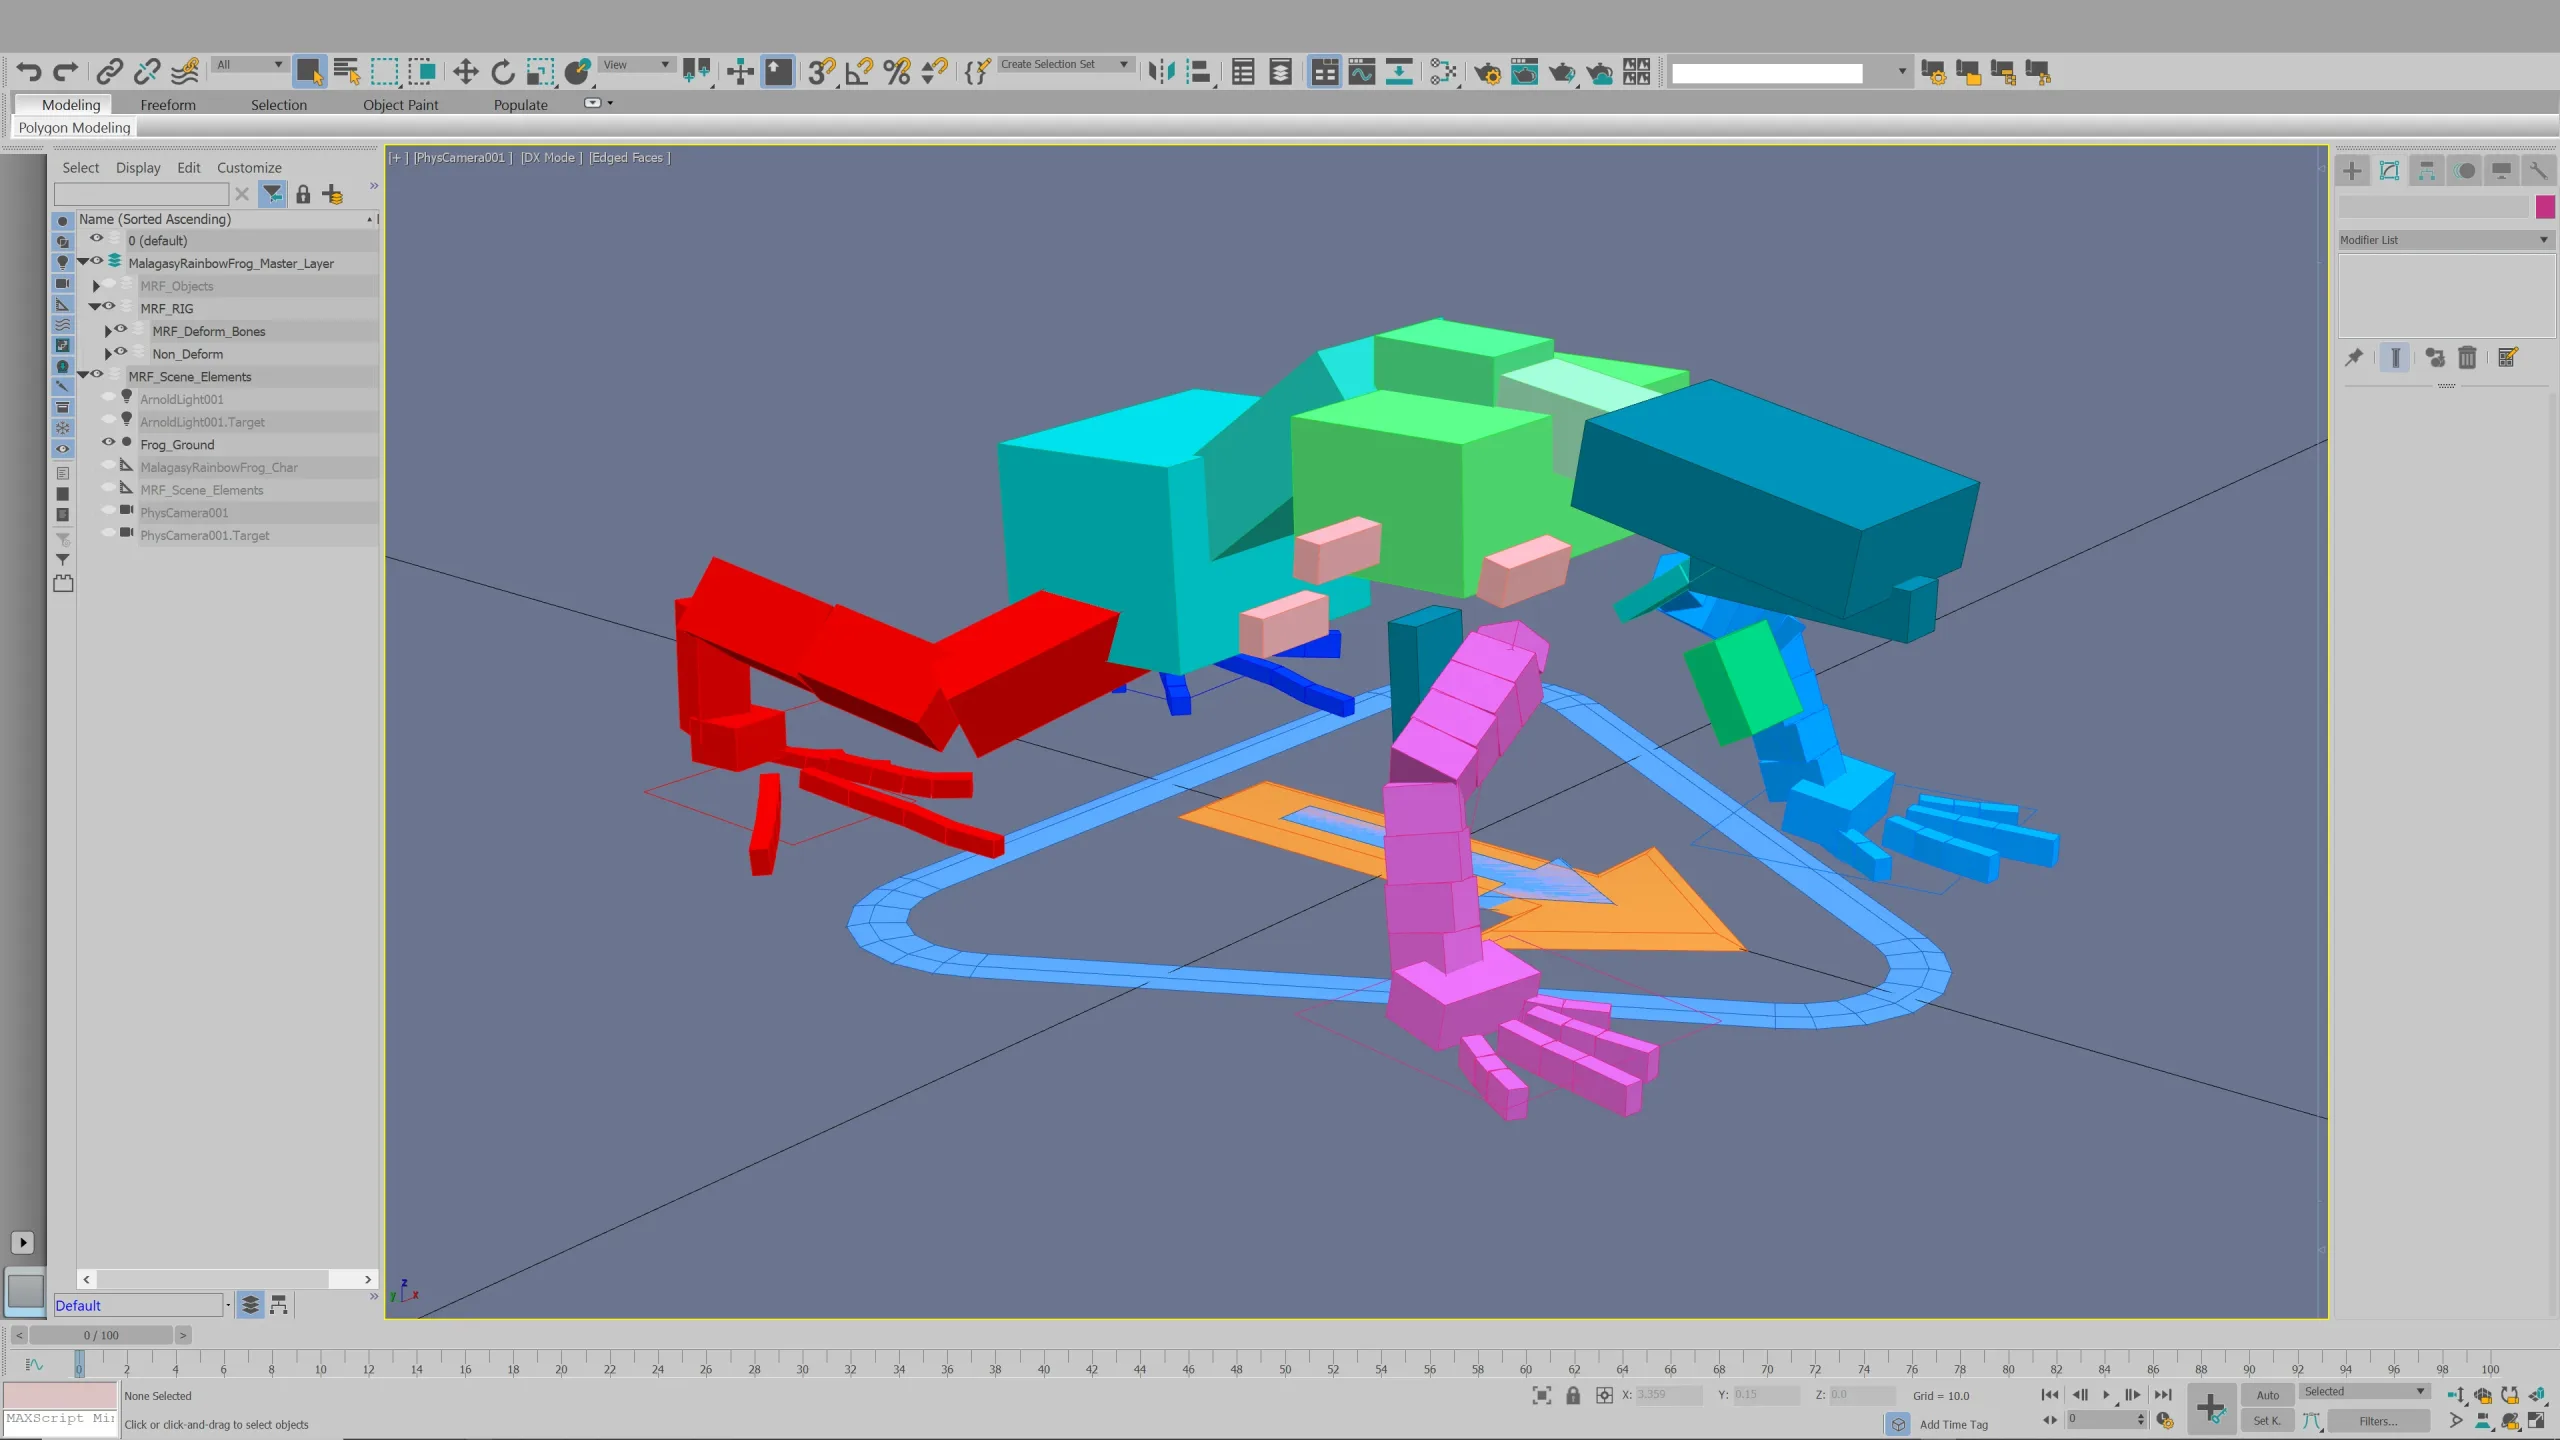Viewport: 2560px width, 1440px height.
Task: Click Add Time Tag
Action: 1953,1424
